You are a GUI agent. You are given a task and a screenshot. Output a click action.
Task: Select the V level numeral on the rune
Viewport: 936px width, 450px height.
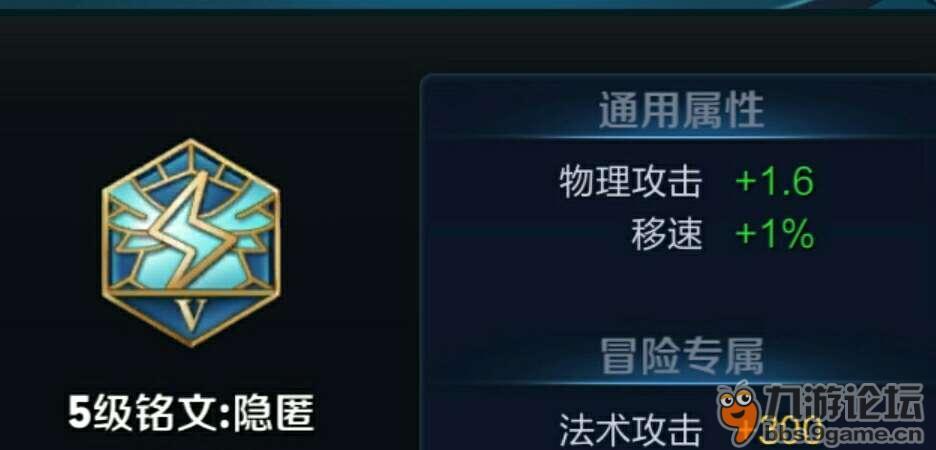point(192,315)
